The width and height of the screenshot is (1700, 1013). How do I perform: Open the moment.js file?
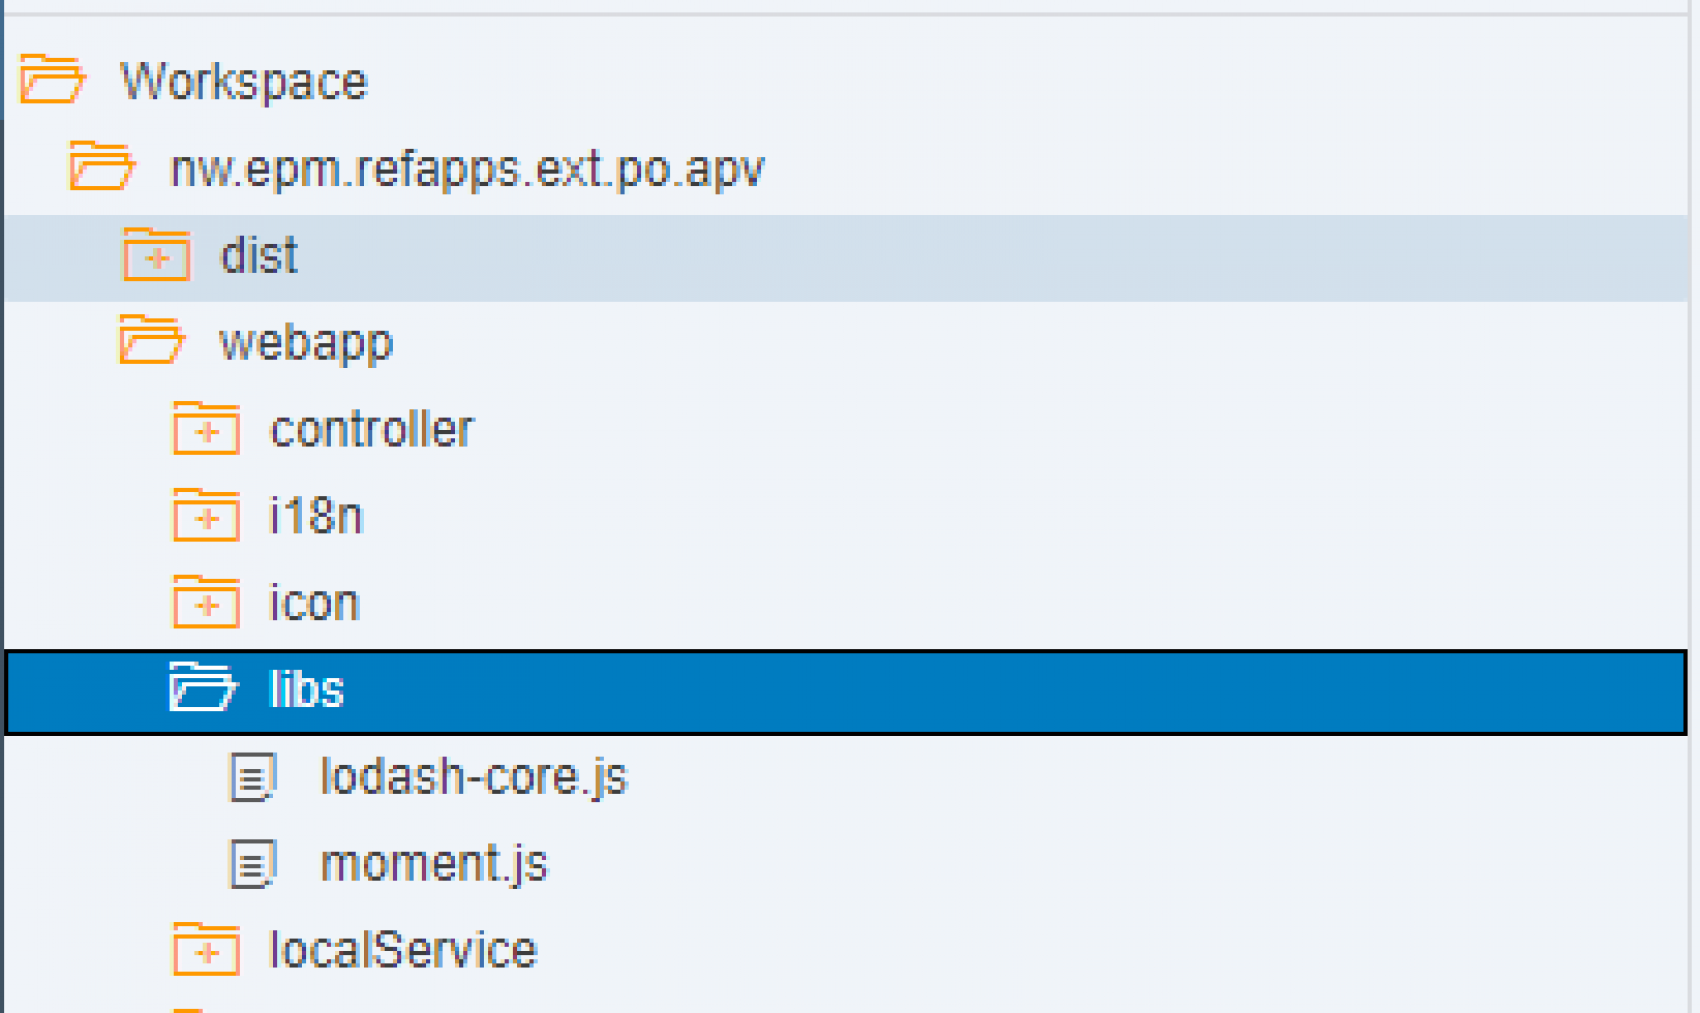click(434, 864)
